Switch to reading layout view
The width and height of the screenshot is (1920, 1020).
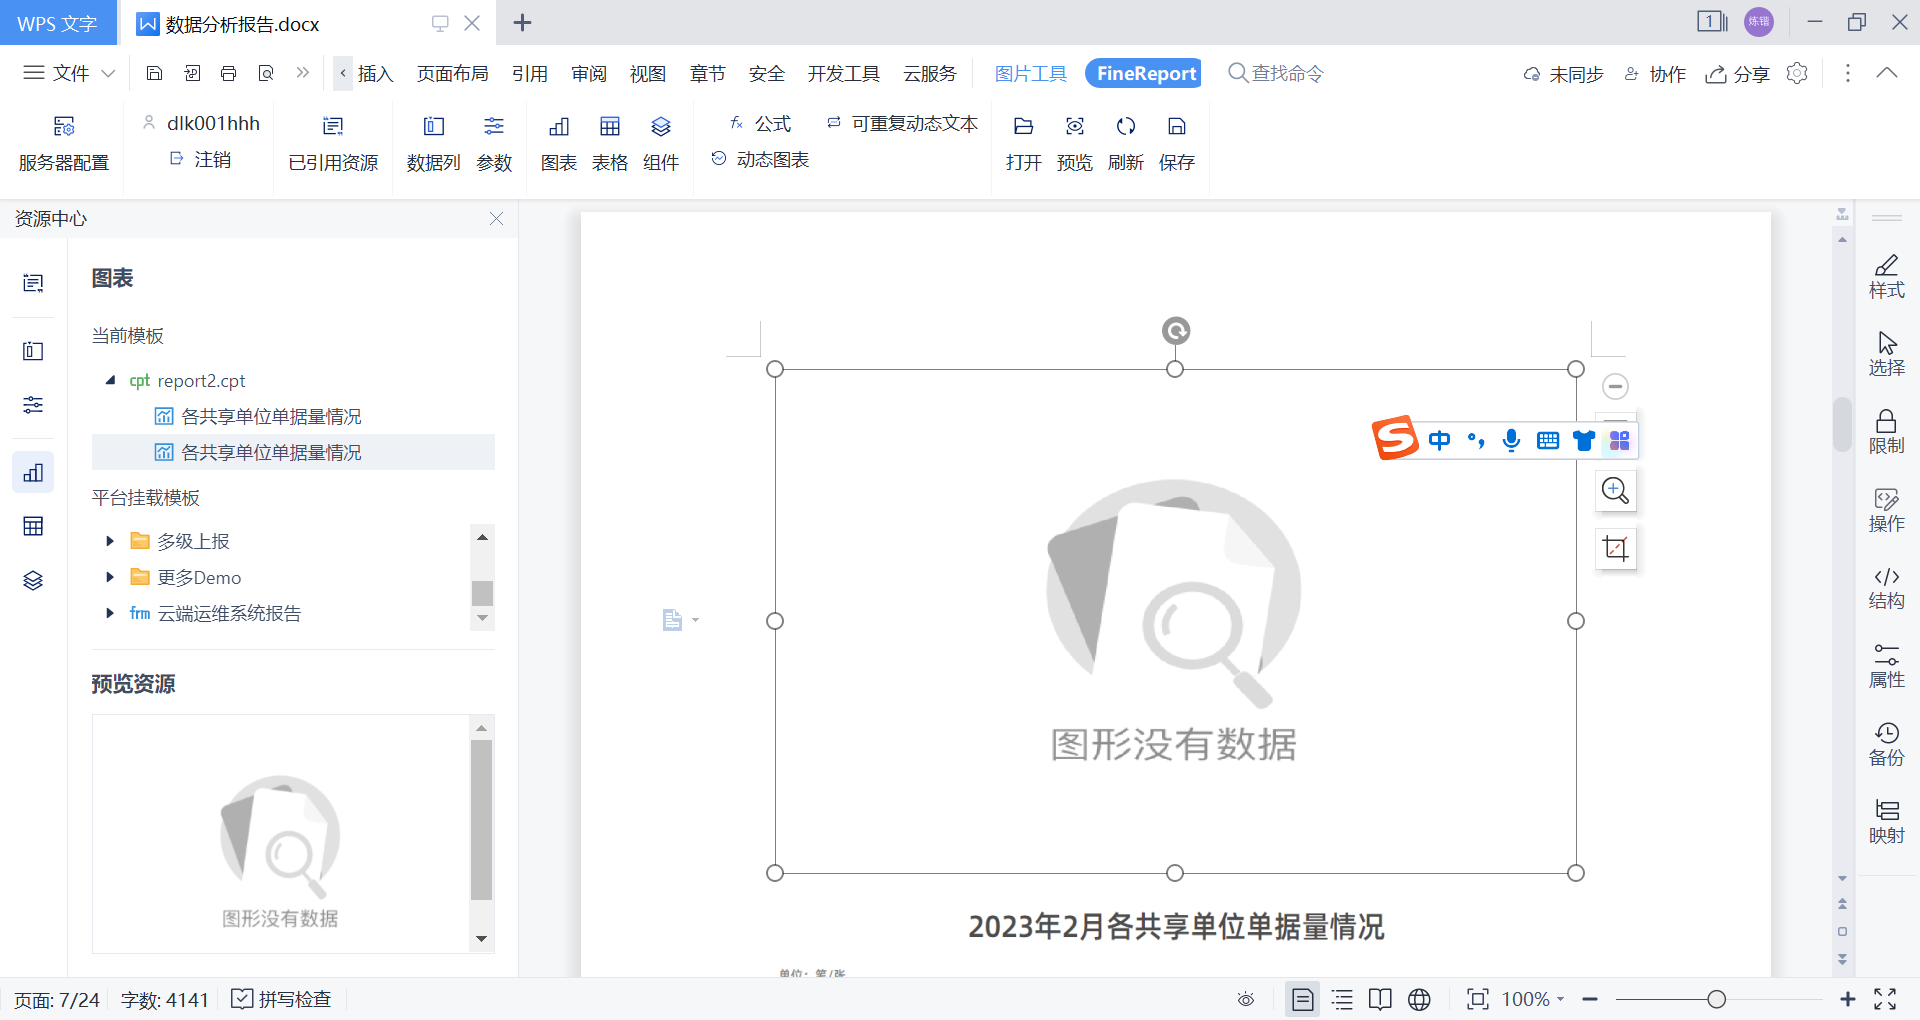click(1381, 999)
